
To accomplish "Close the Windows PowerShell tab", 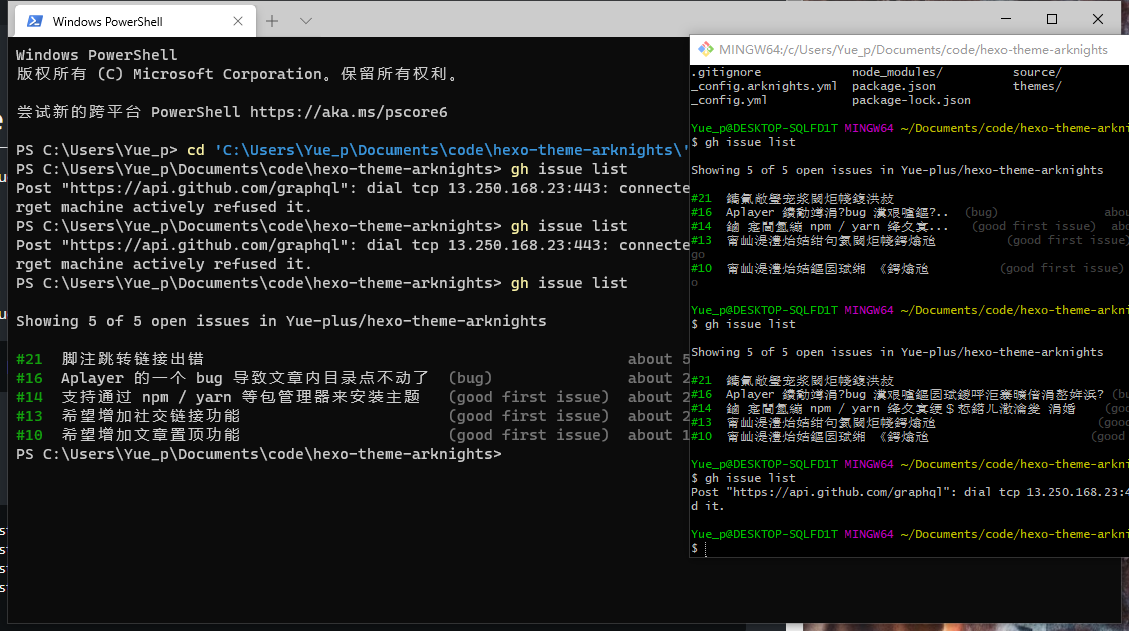I will [x=238, y=20].
